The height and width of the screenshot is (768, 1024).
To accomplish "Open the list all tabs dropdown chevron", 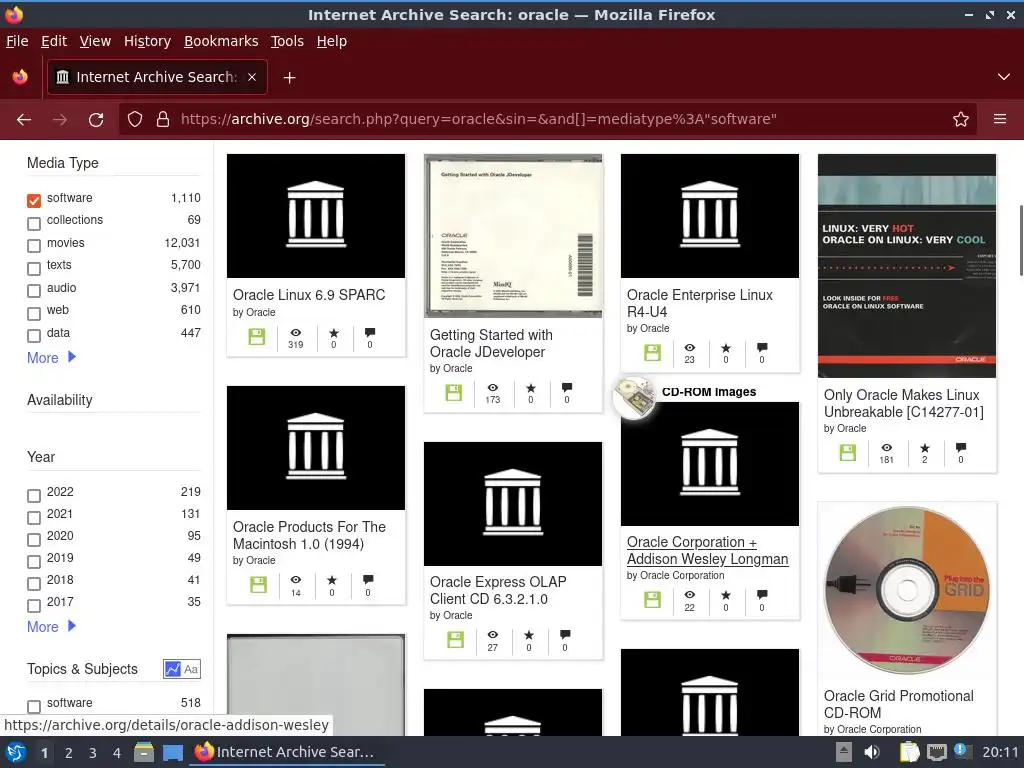I will [x=1004, y=77].
